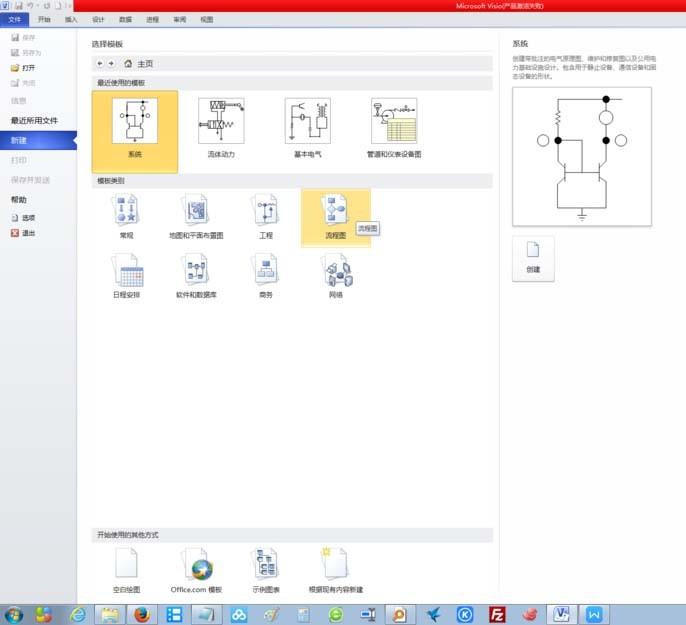
Task: Launch Internet Explorer from the taskbar
Action: point(78,615)
